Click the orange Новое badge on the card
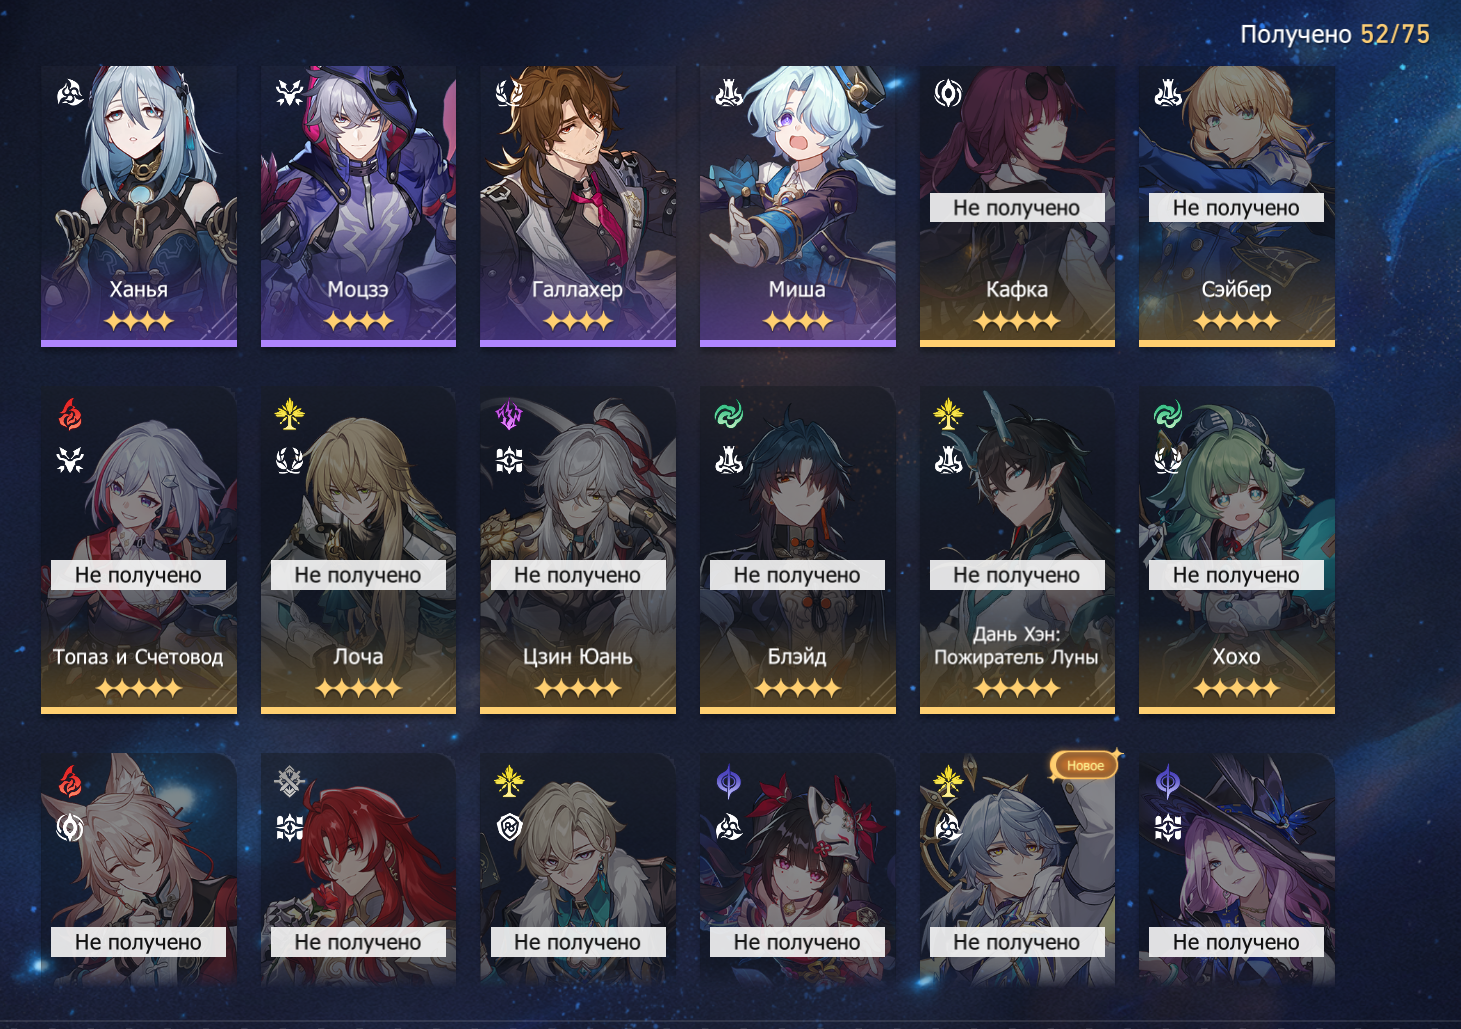The image size is (1461, 1029). [x=1085, y=766]
